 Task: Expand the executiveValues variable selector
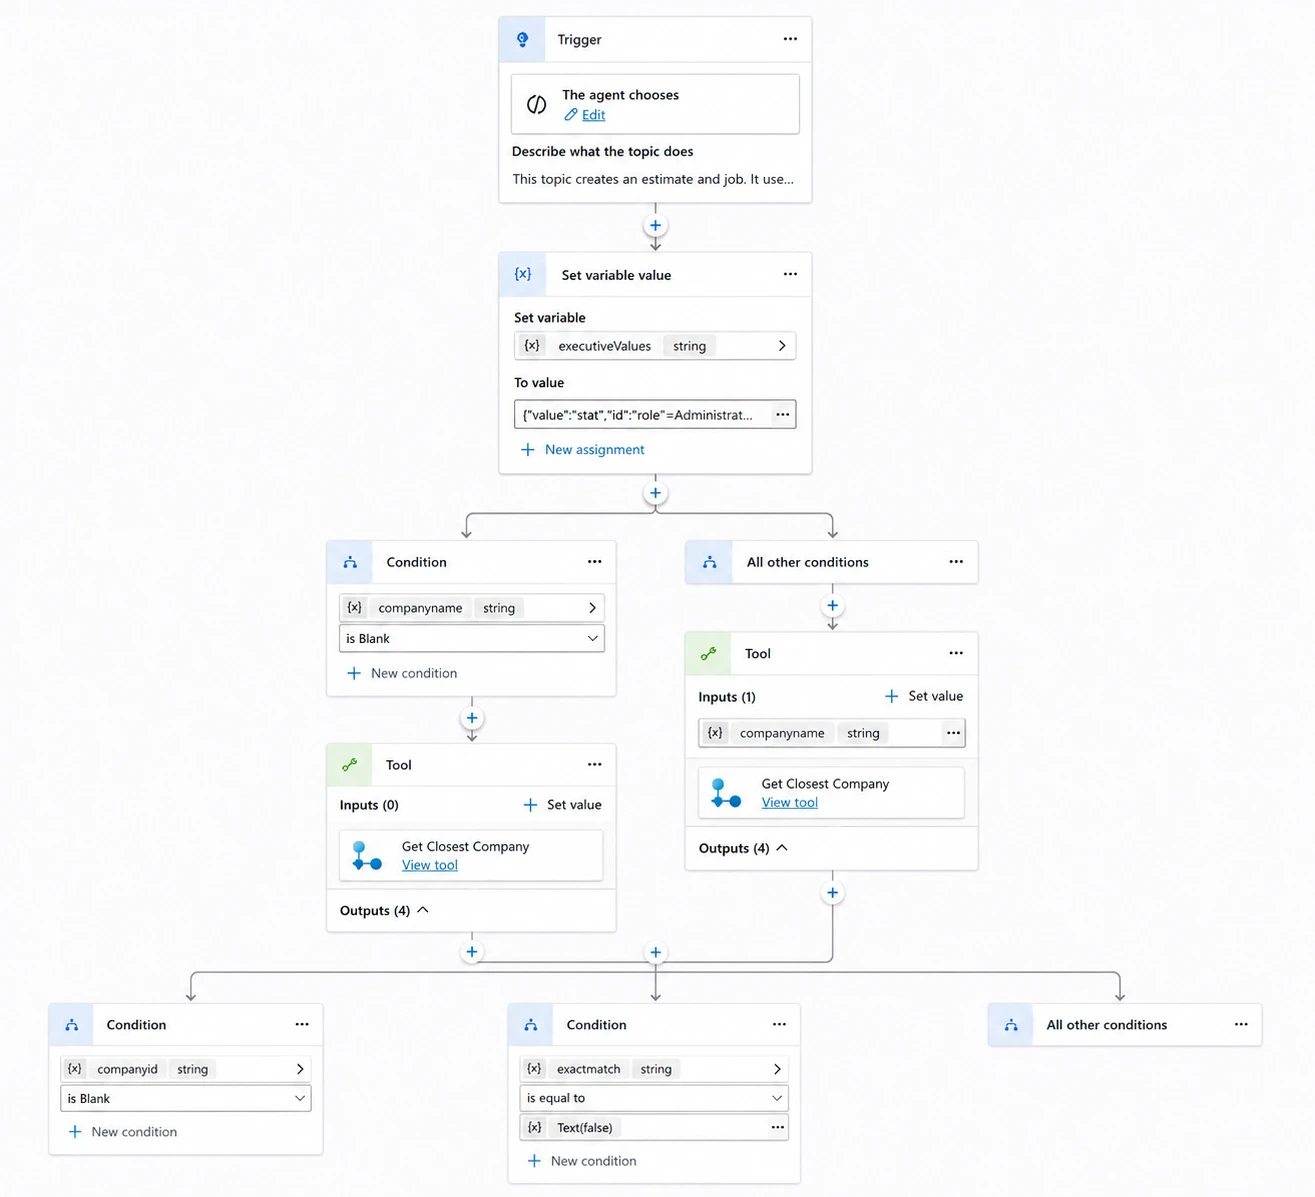pyautogui.click(x=782, y=346)
